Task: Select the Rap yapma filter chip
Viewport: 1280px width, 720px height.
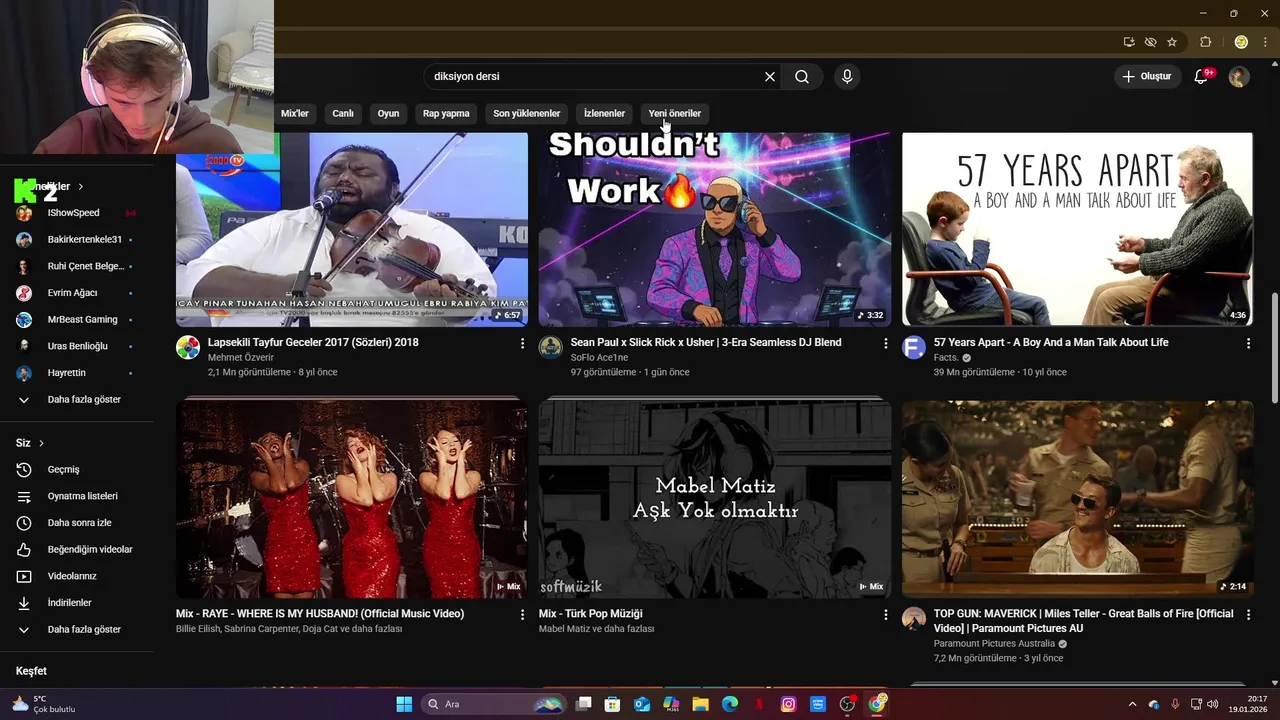Action: [446, 113]
